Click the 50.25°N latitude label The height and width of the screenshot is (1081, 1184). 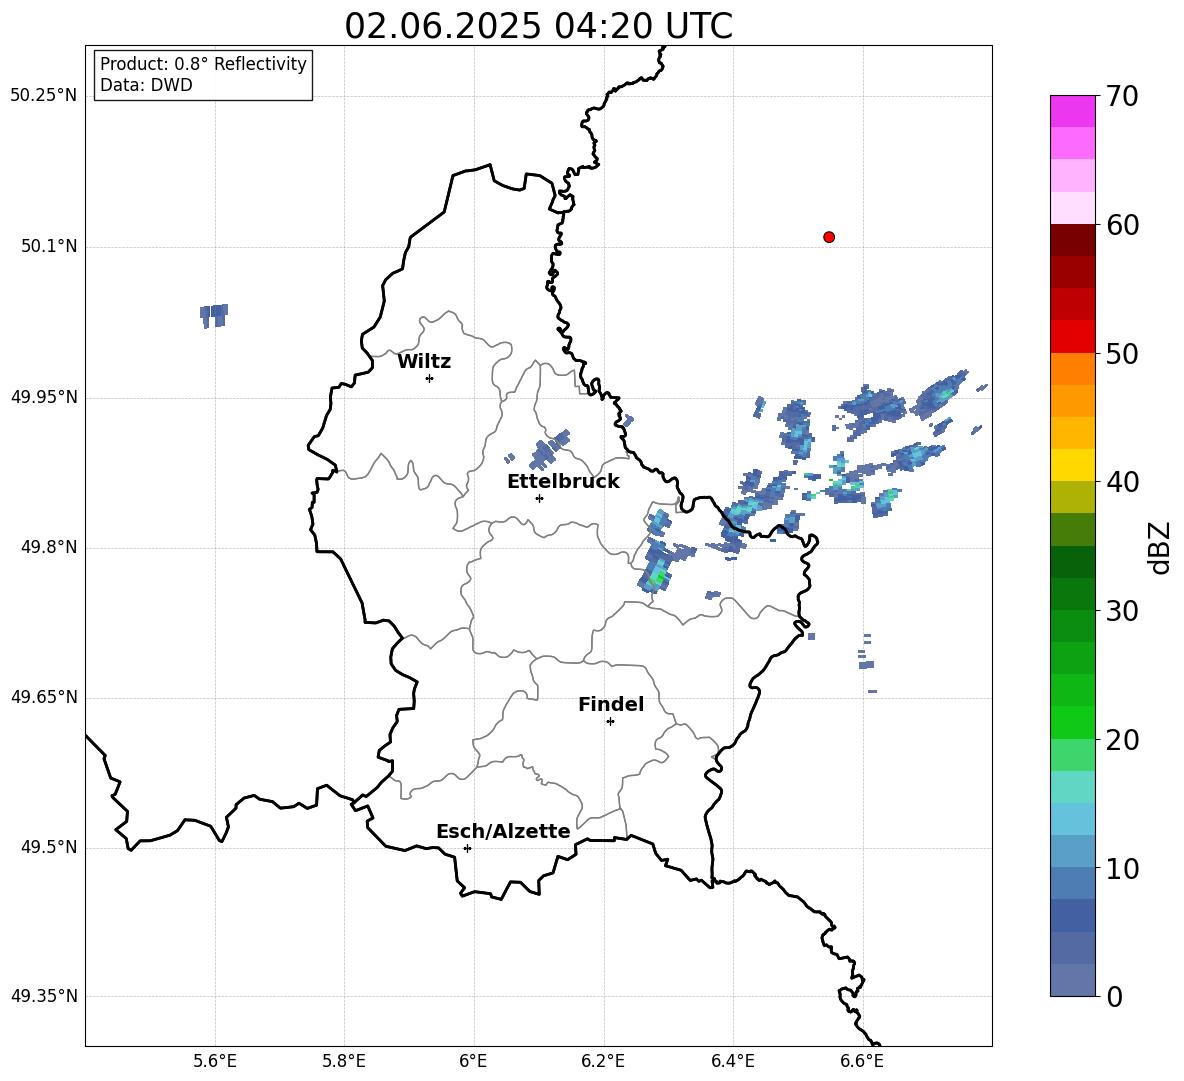[x=44, y=96]
